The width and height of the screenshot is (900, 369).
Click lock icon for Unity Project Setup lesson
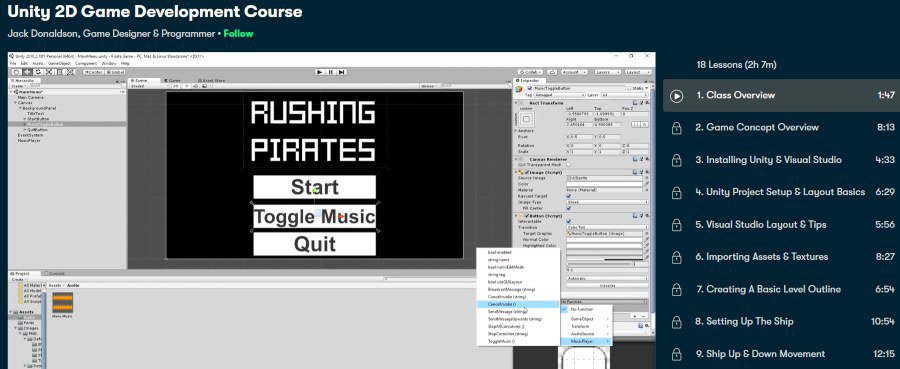click(x=677, y=192)
